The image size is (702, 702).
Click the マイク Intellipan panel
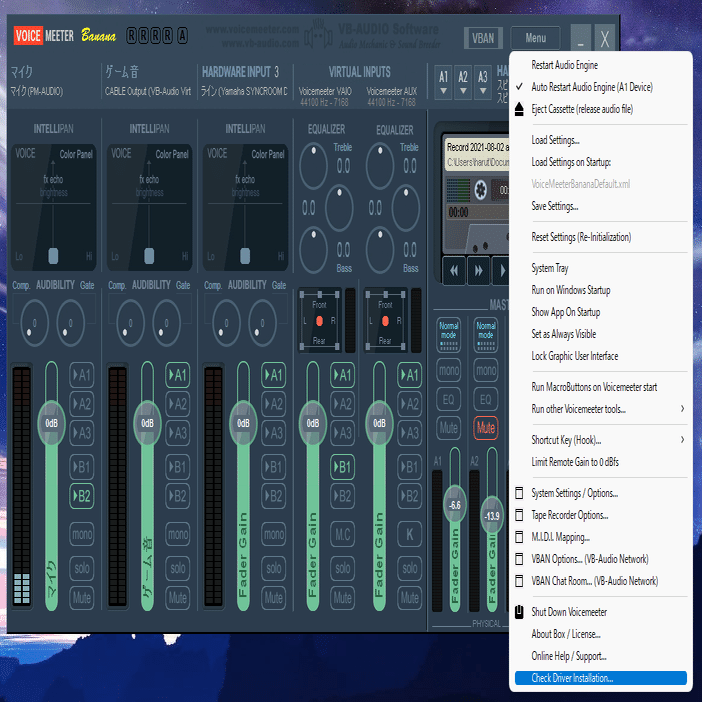tap(53, 207)
